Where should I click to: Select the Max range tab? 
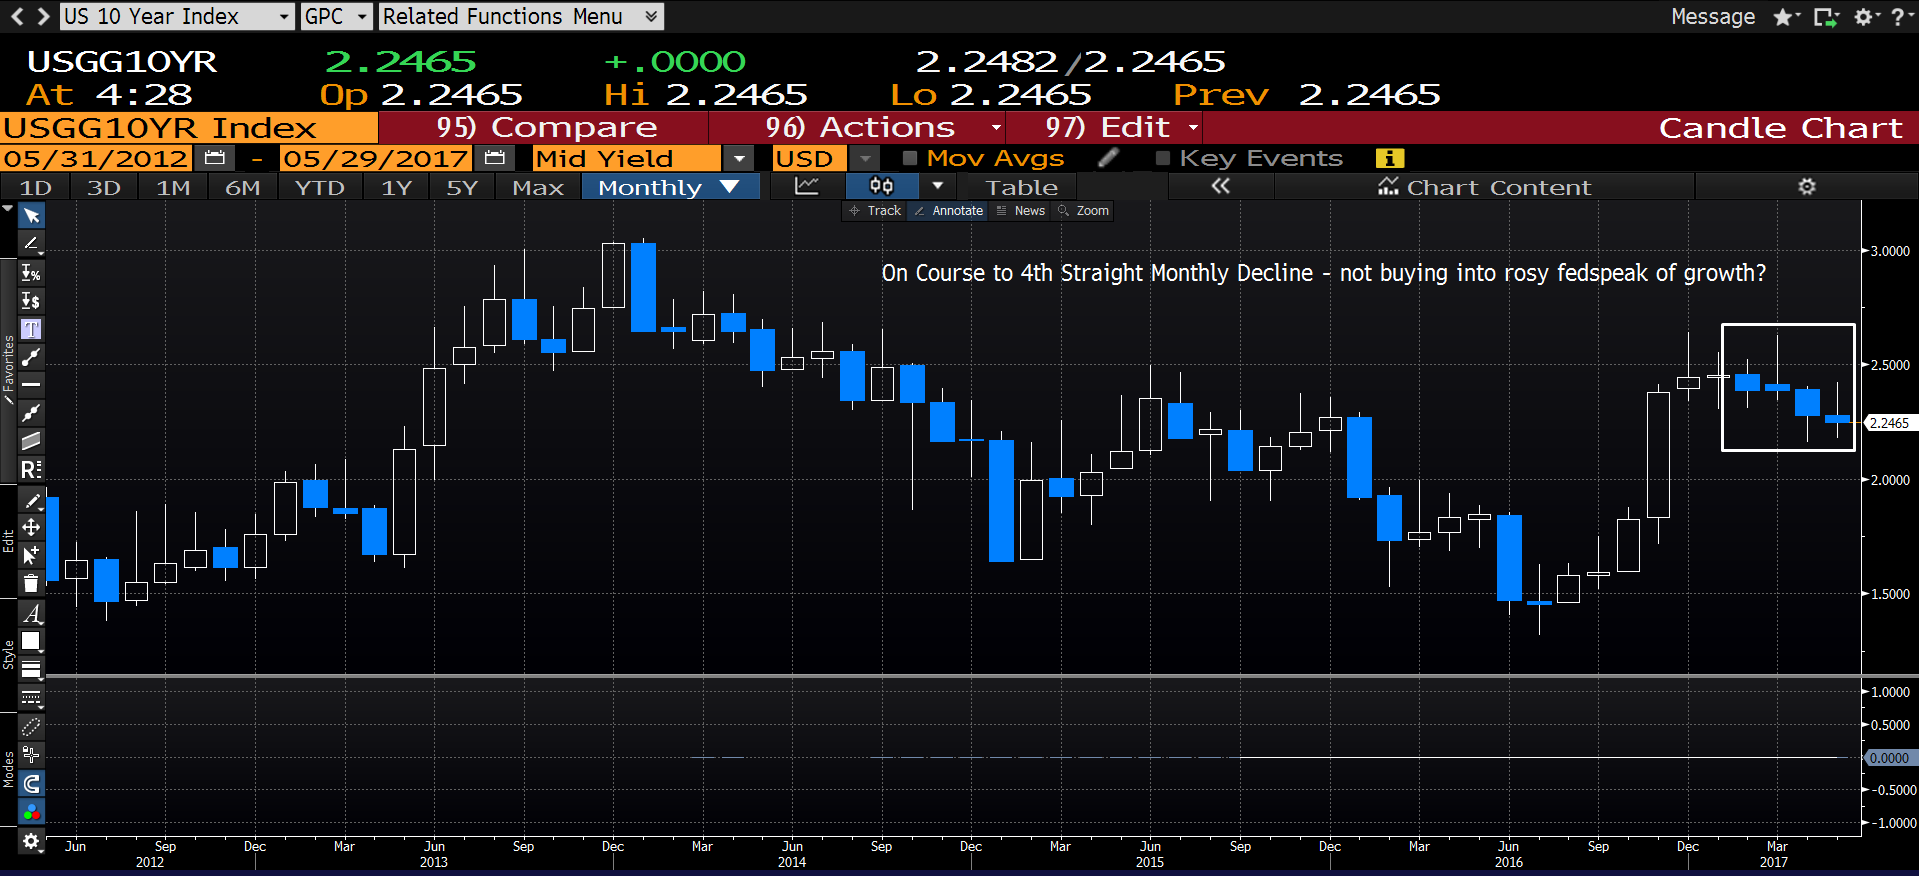point(538,187)
